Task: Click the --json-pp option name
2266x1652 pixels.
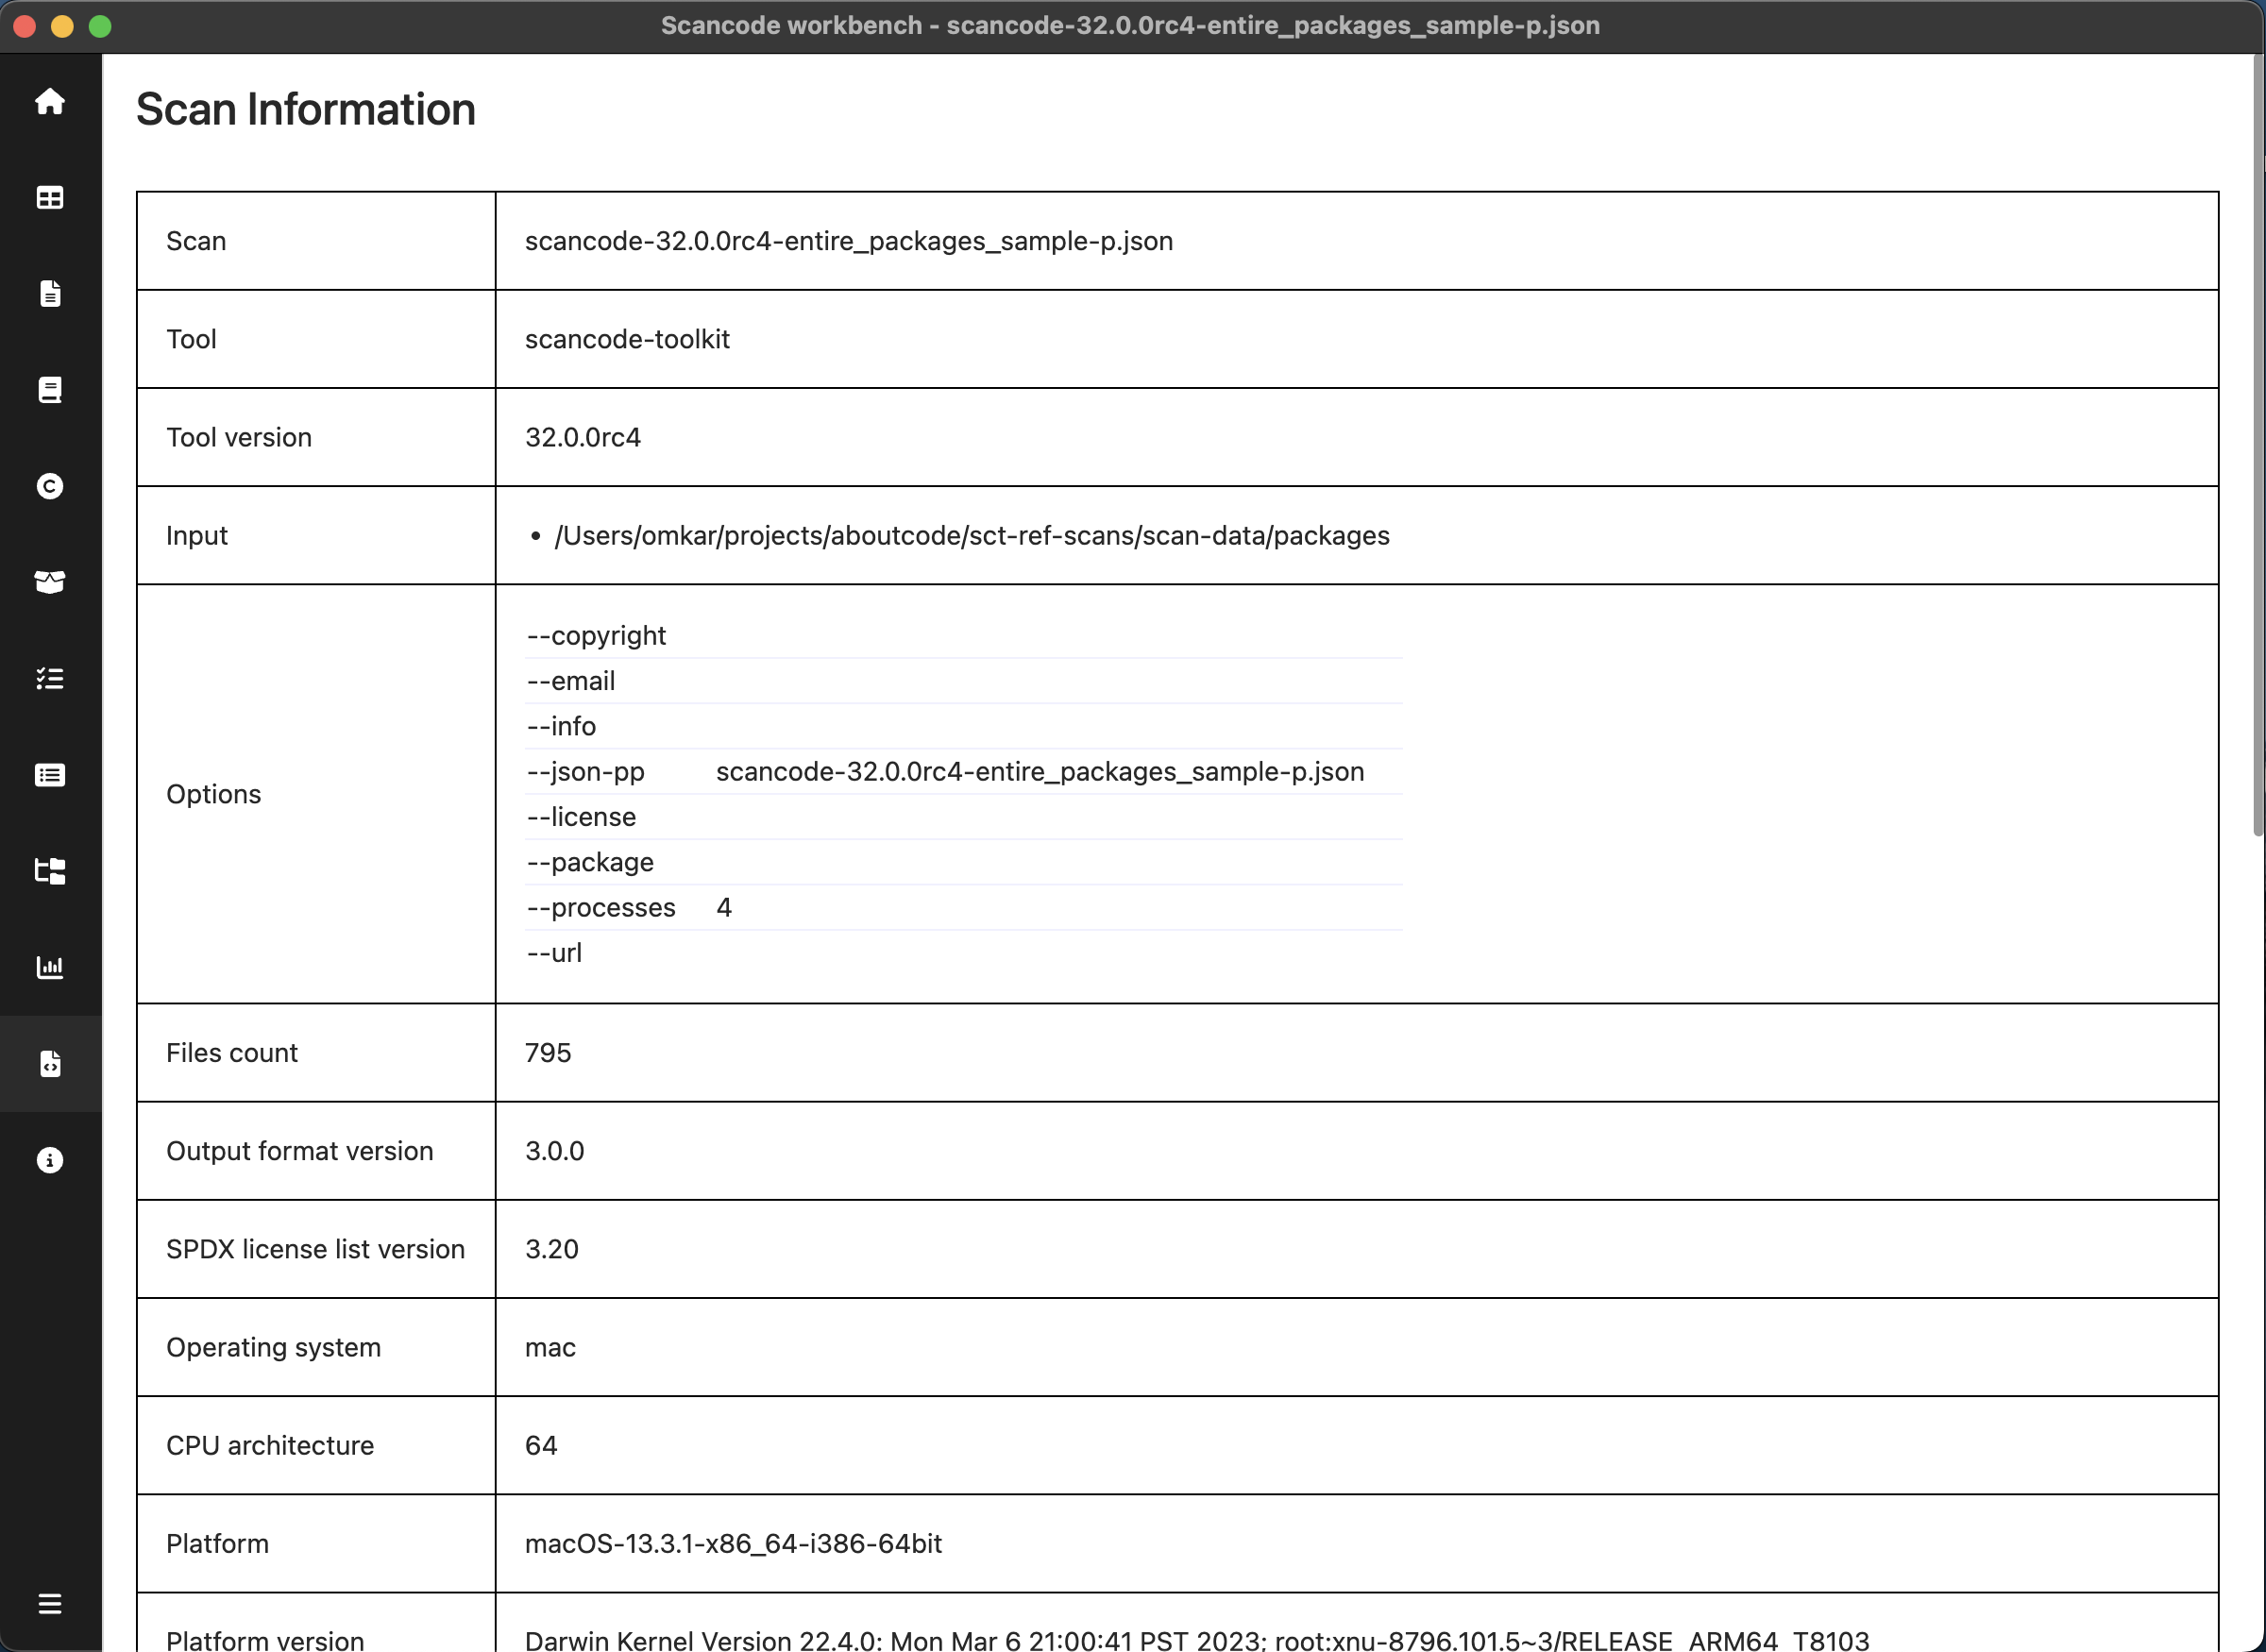Action: pyautogui.click(x=586, y=772)
